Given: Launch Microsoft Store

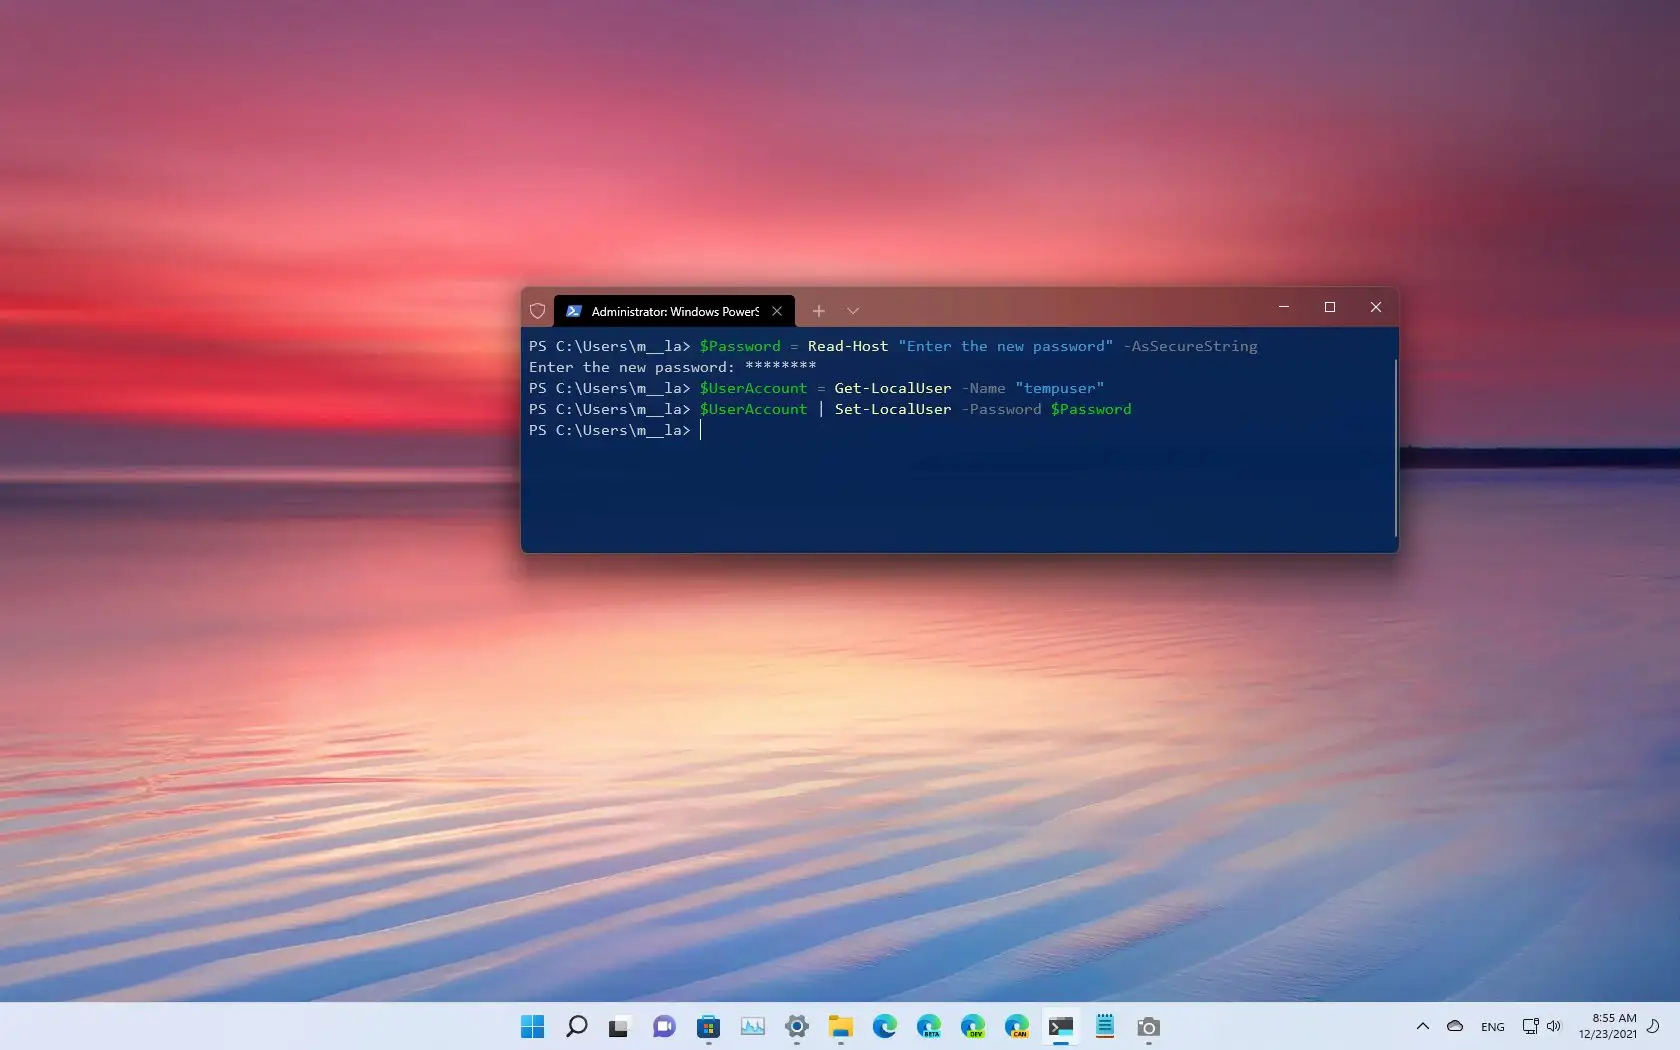Looking at the screenshot, I should coord(708,1027).
